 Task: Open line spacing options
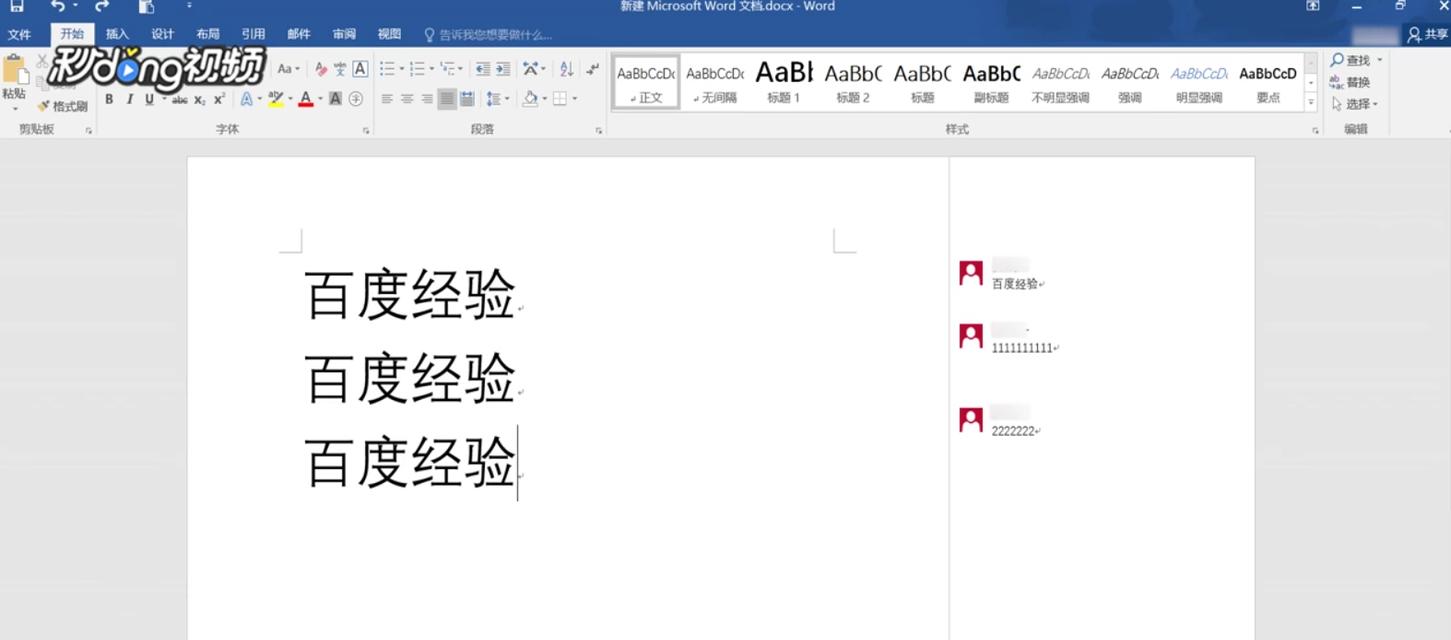point(497,99)
